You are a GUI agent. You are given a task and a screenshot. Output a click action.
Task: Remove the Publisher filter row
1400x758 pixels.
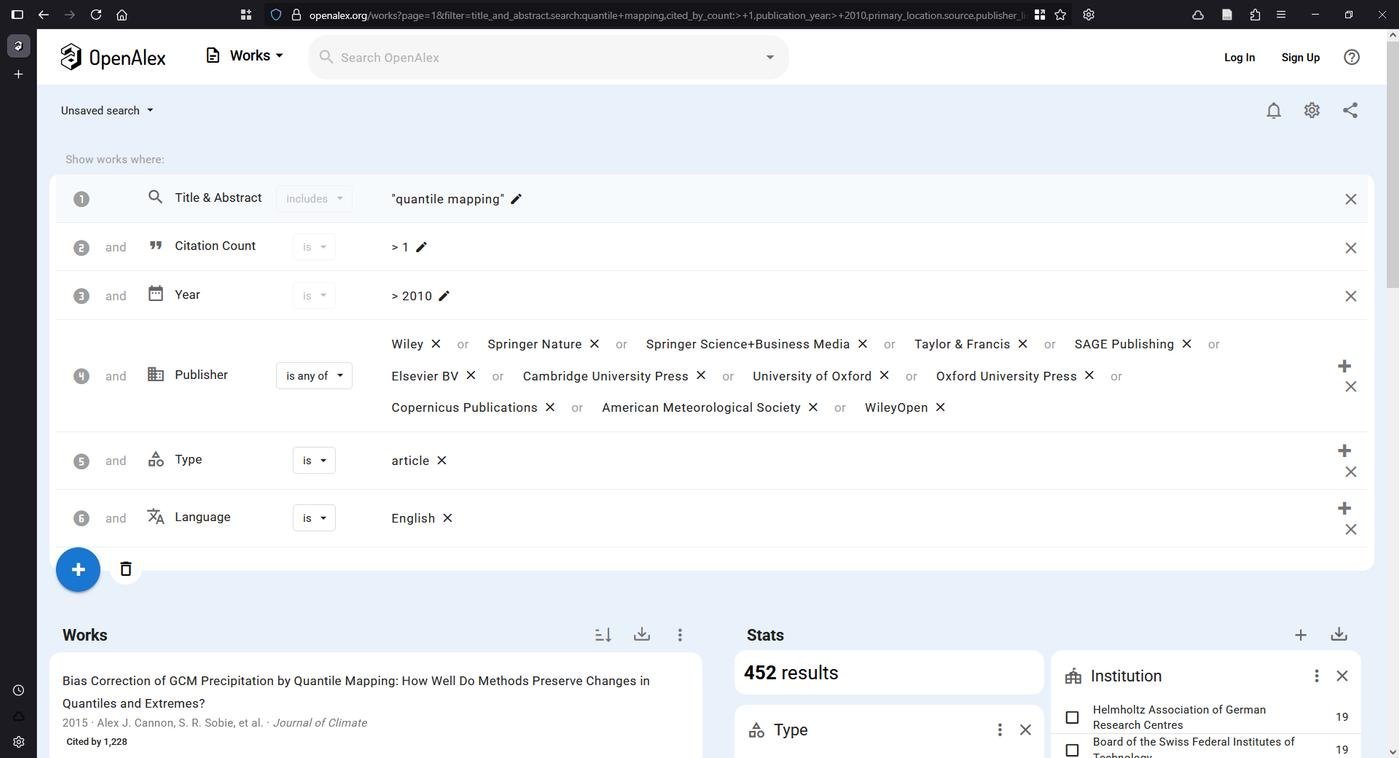[x=1350, y=387]
